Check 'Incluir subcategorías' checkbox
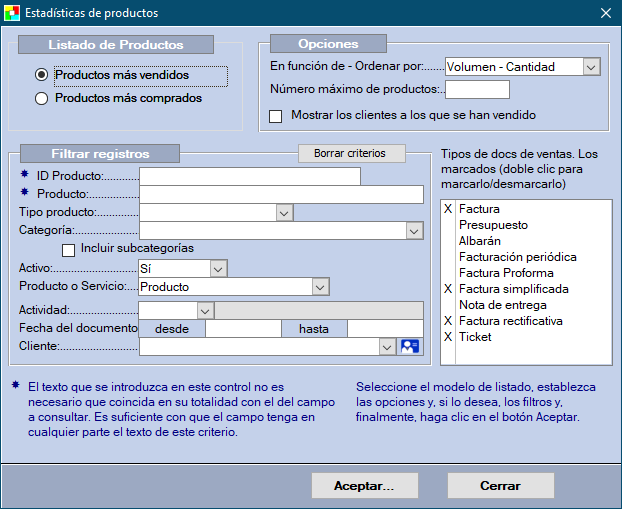The image size is (622, 509). (x=69, y=249)
